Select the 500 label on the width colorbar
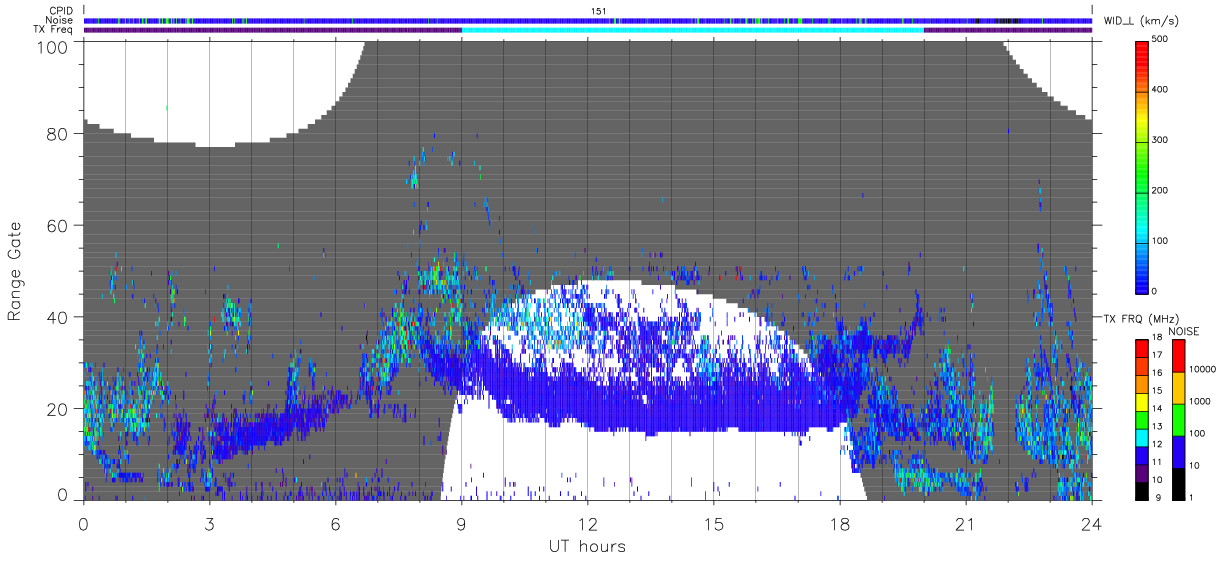Viewport: 1228px width, 567px height. [1161, 39]
